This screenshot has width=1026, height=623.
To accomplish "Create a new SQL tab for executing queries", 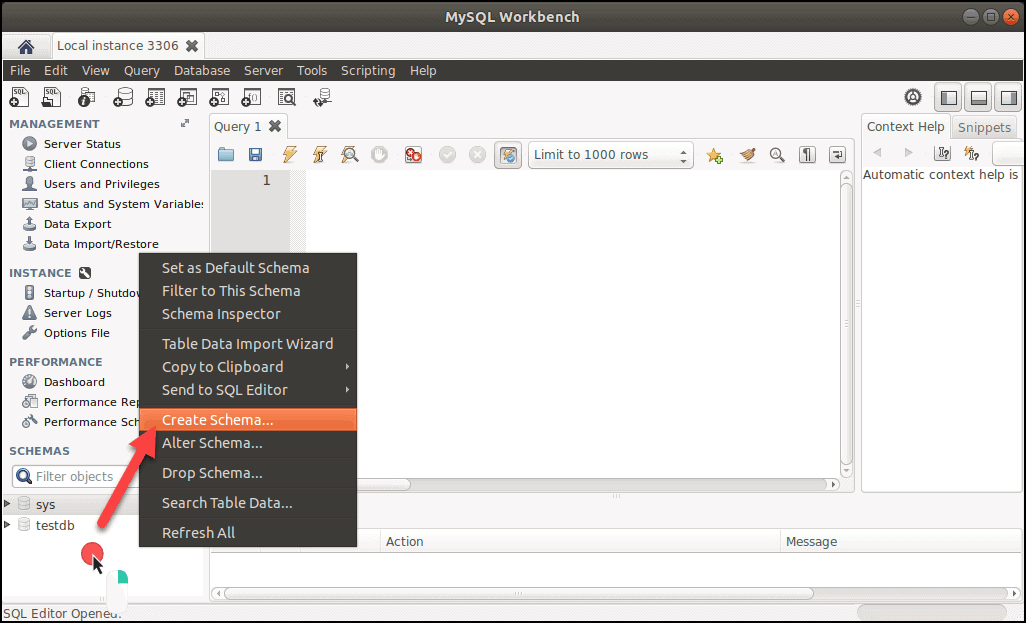I will [19, 97].
